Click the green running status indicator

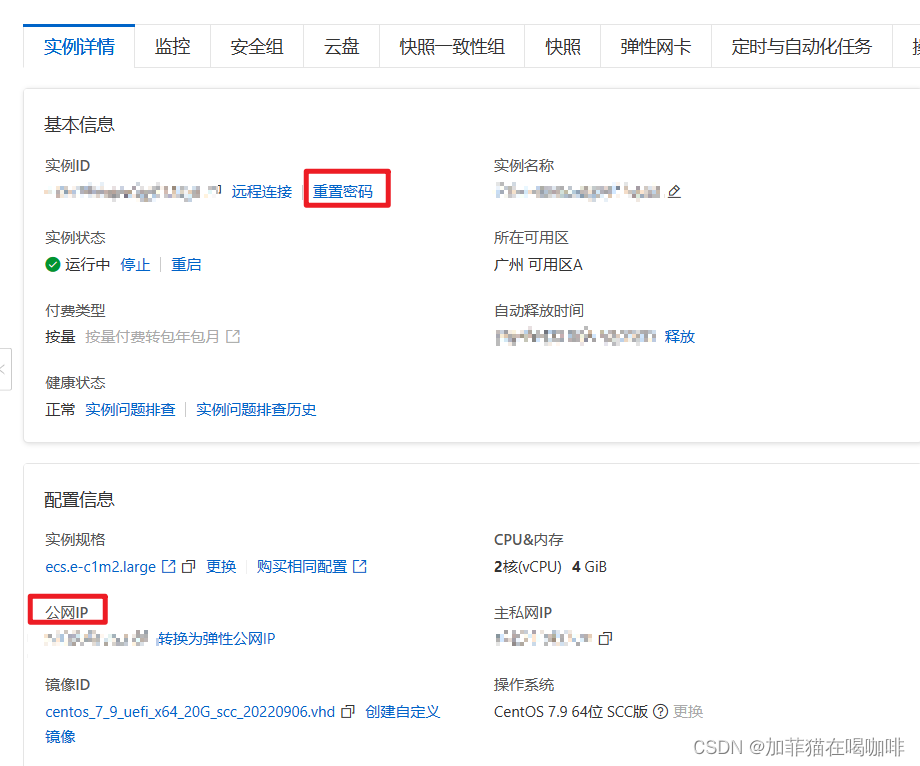tap(51, 264)
